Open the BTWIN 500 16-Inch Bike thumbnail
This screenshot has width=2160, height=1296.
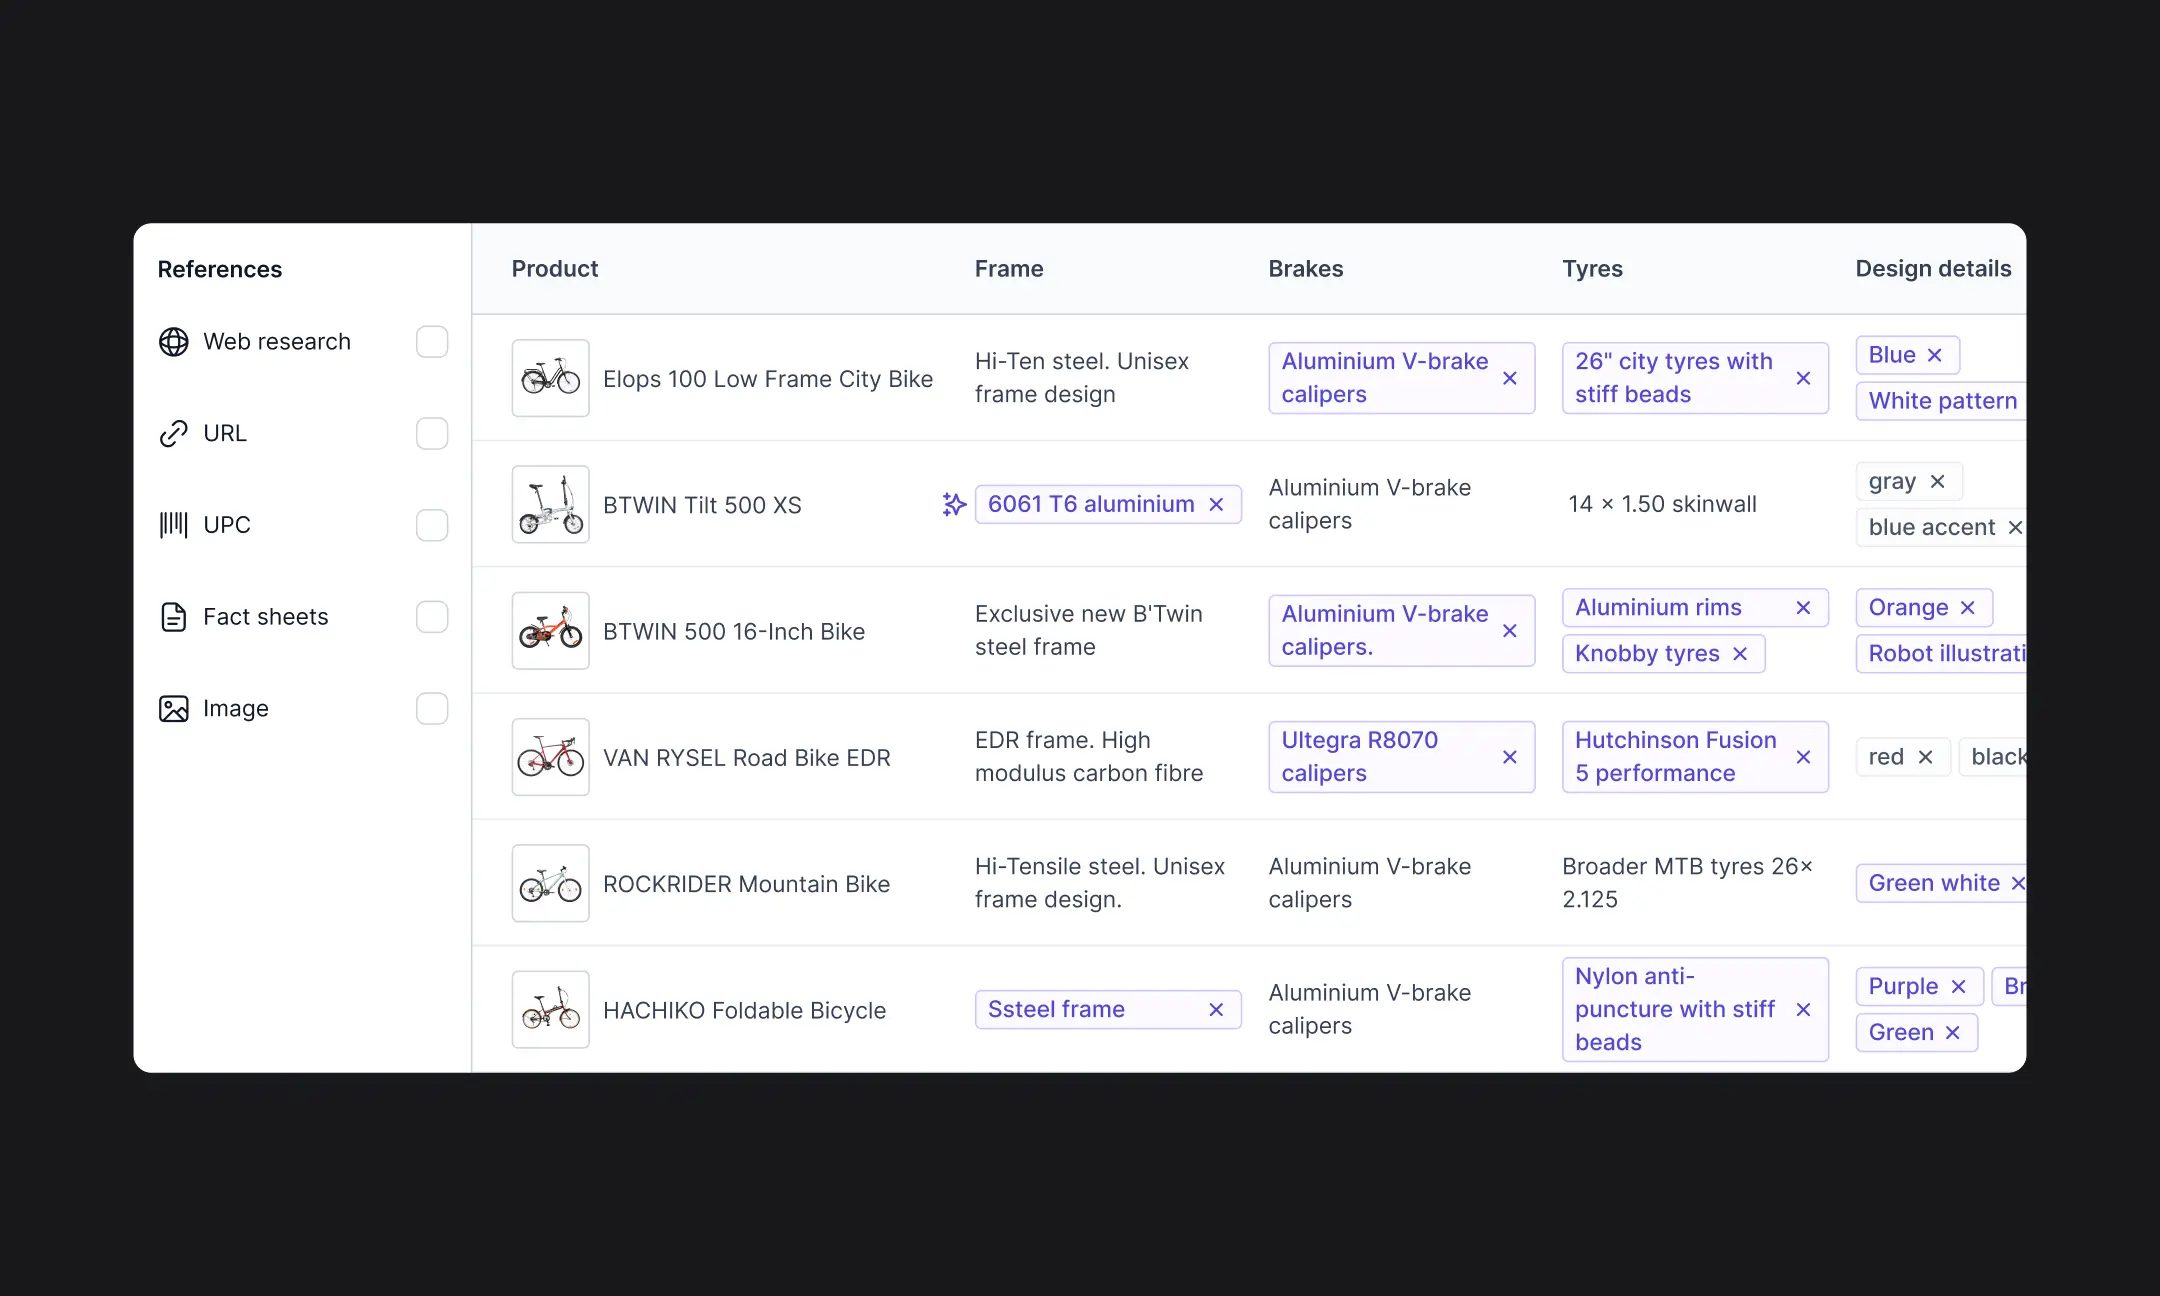pos(551,631)
